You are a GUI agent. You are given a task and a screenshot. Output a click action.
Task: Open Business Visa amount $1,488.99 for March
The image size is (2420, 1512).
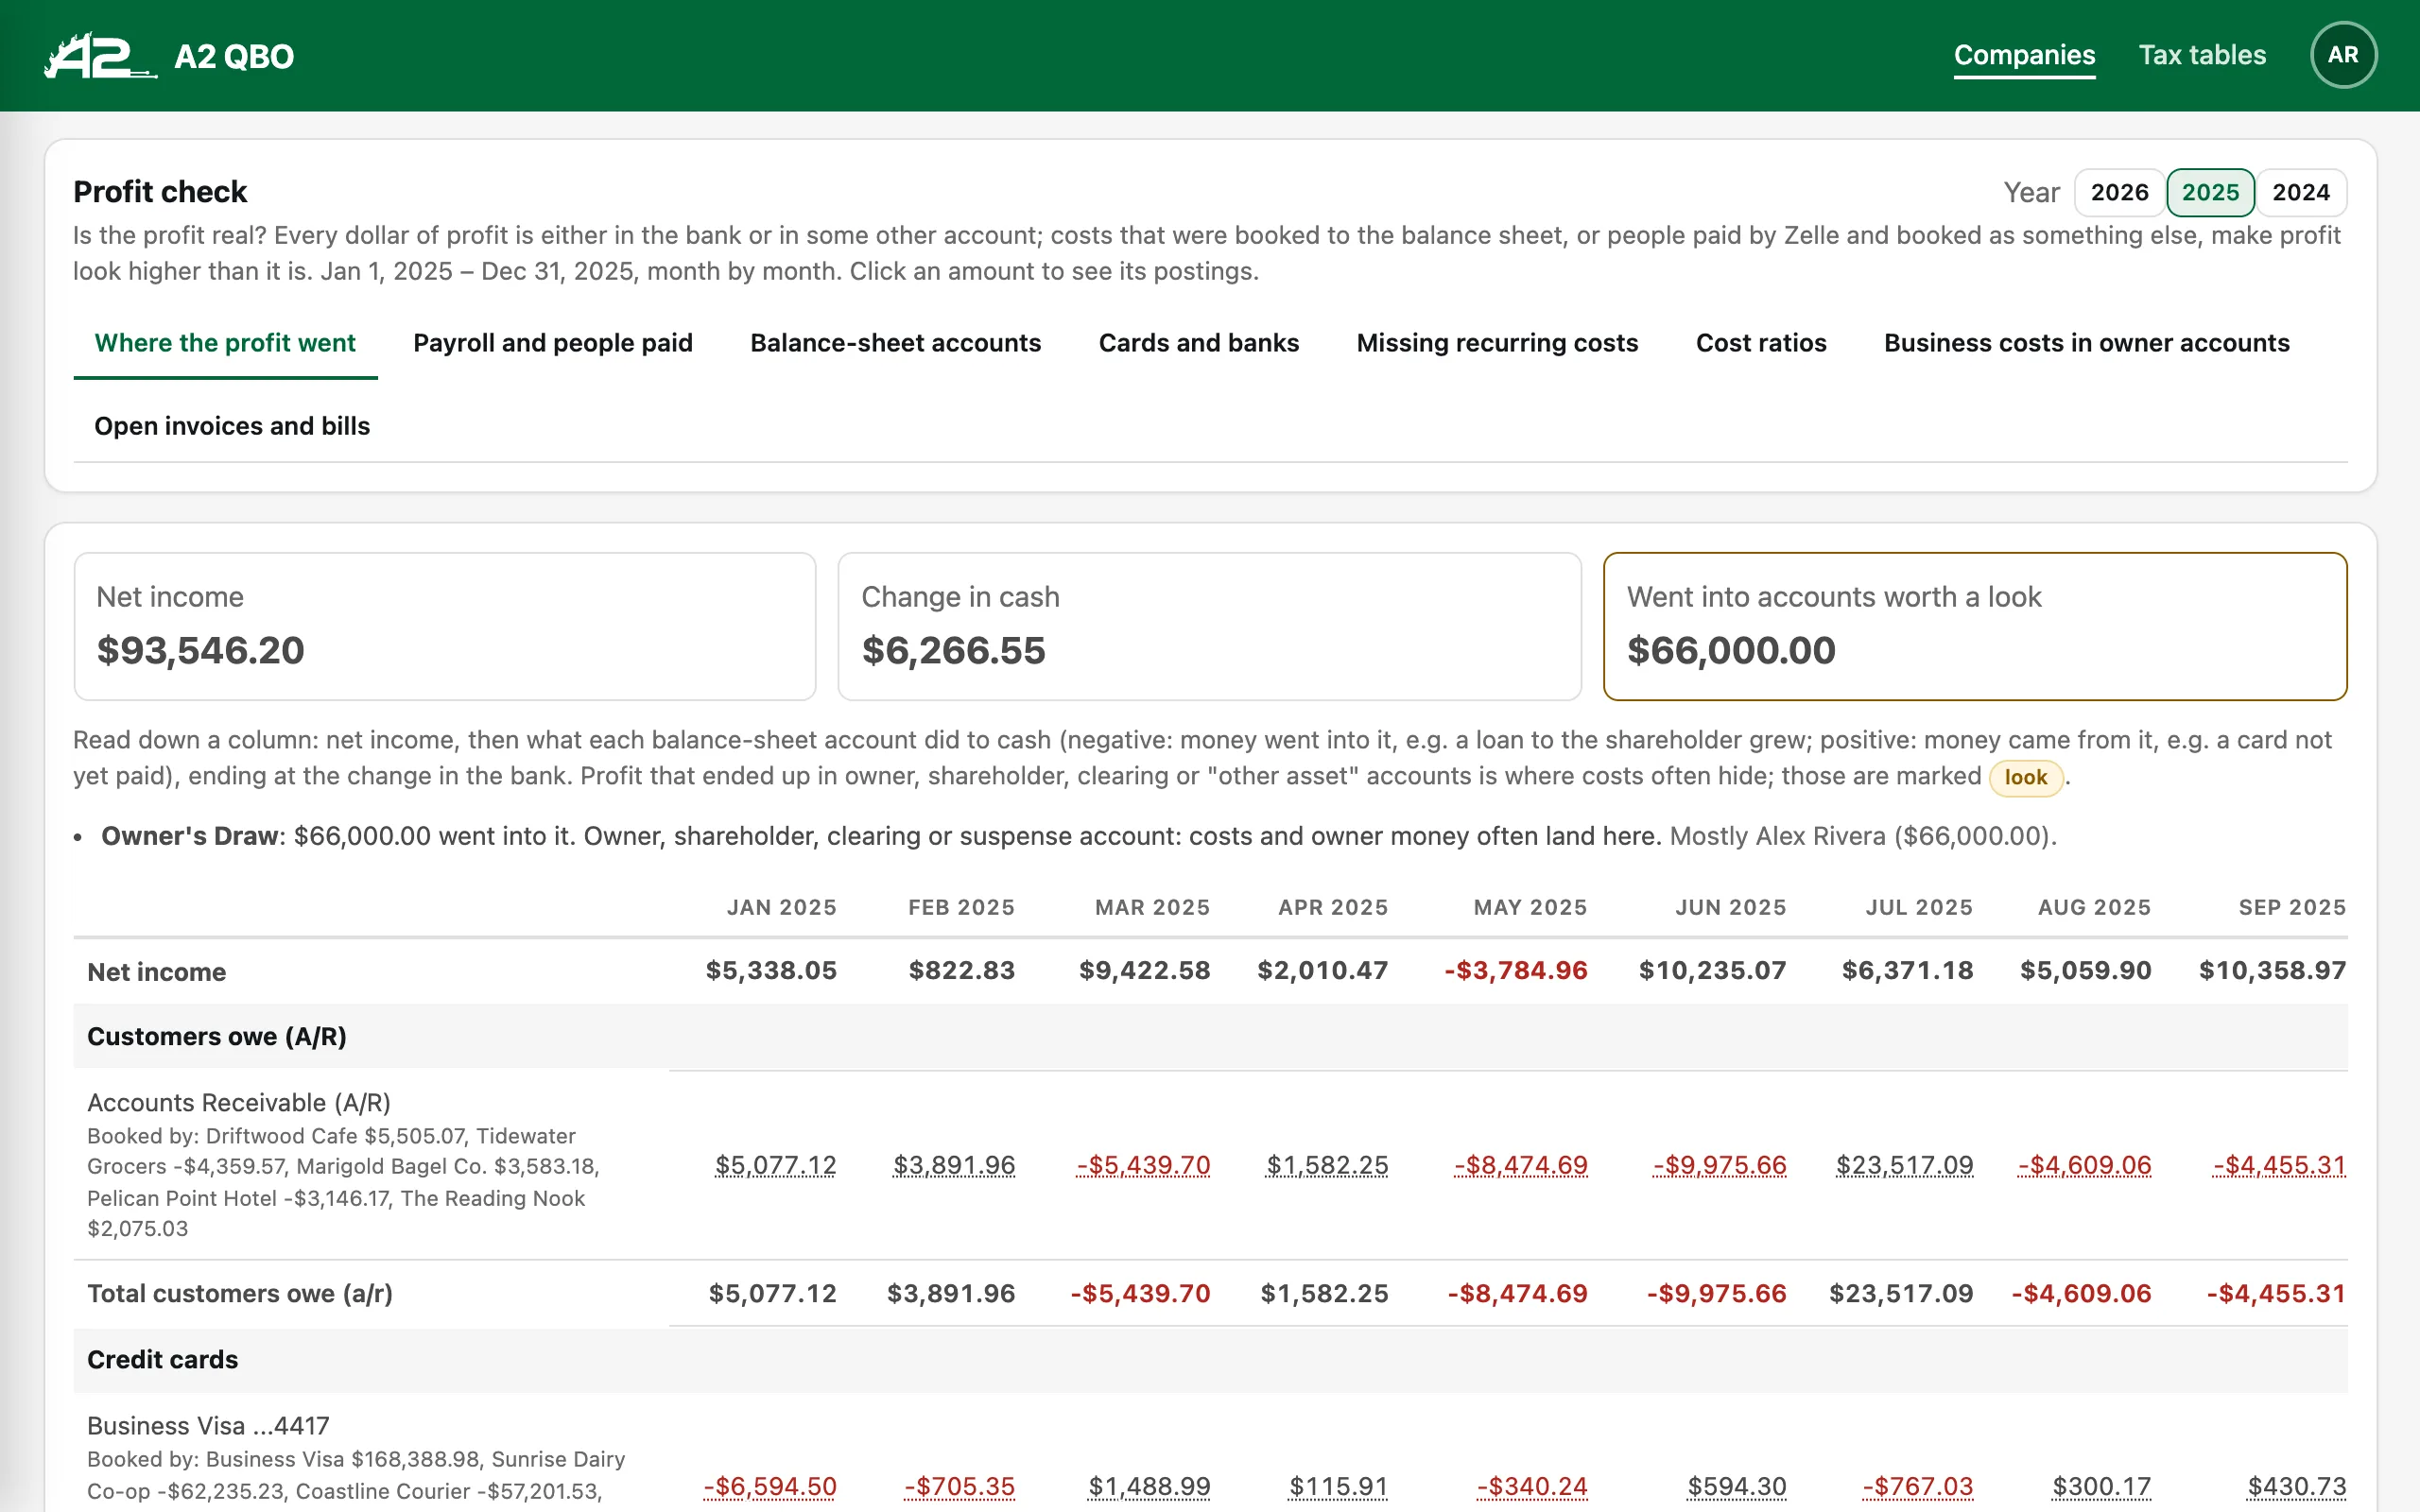[1149, 1487]
